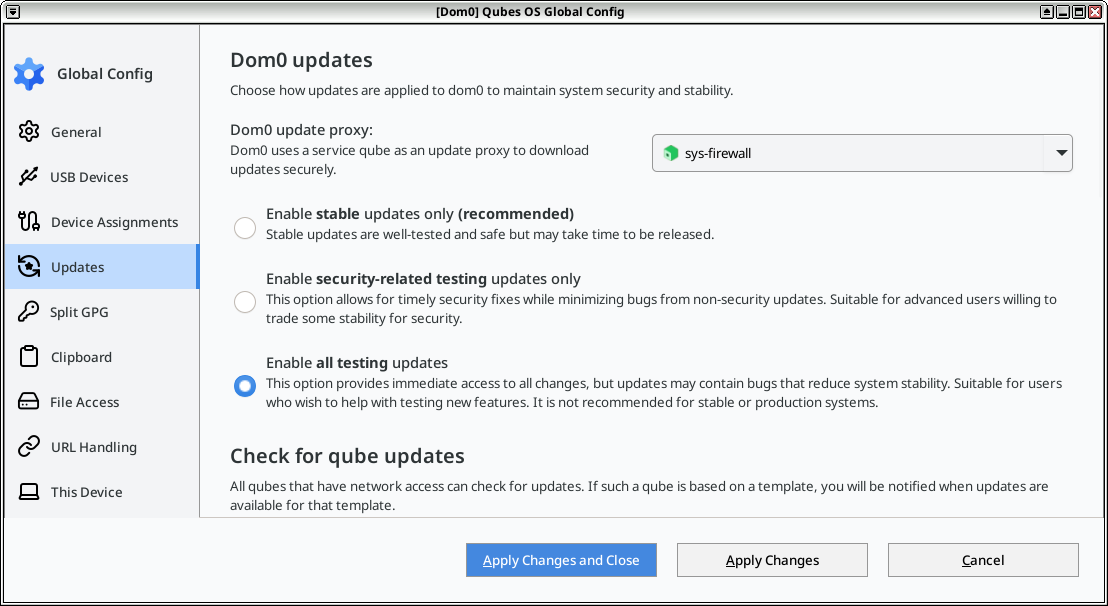Open the window menu in title bar
Viewport: 1108px width, 606px height.
tap(13, 11)
